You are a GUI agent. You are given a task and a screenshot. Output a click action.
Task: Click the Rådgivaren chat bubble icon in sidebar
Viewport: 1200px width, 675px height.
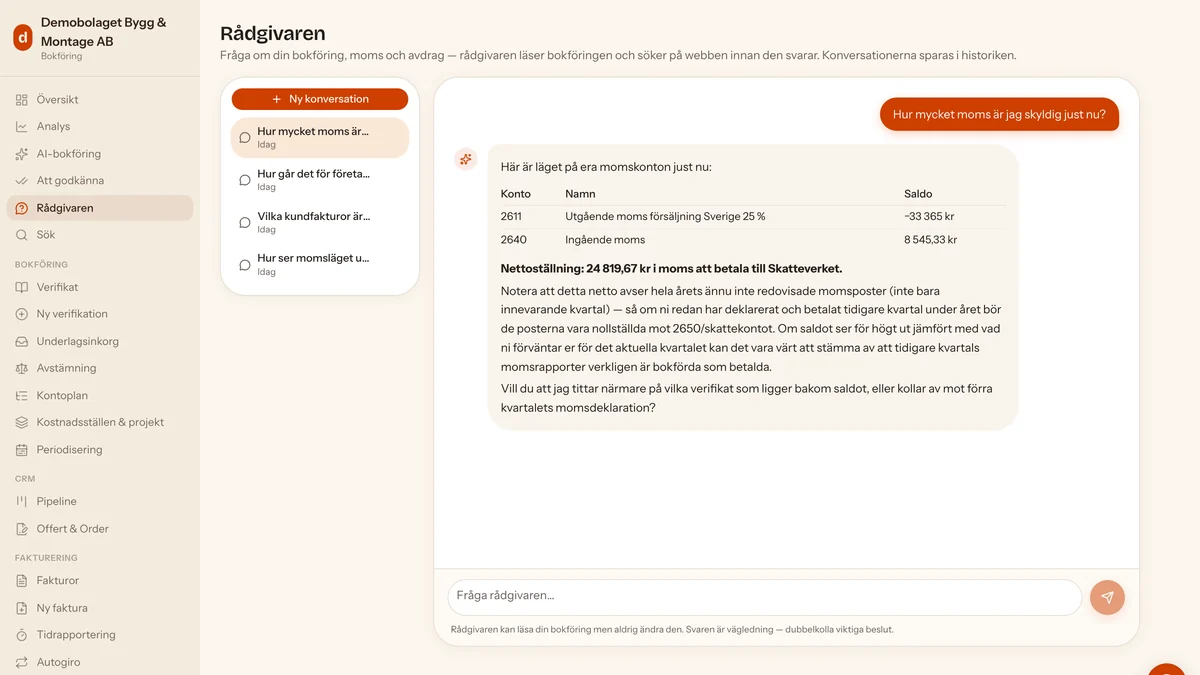click(x=22, y=208)
